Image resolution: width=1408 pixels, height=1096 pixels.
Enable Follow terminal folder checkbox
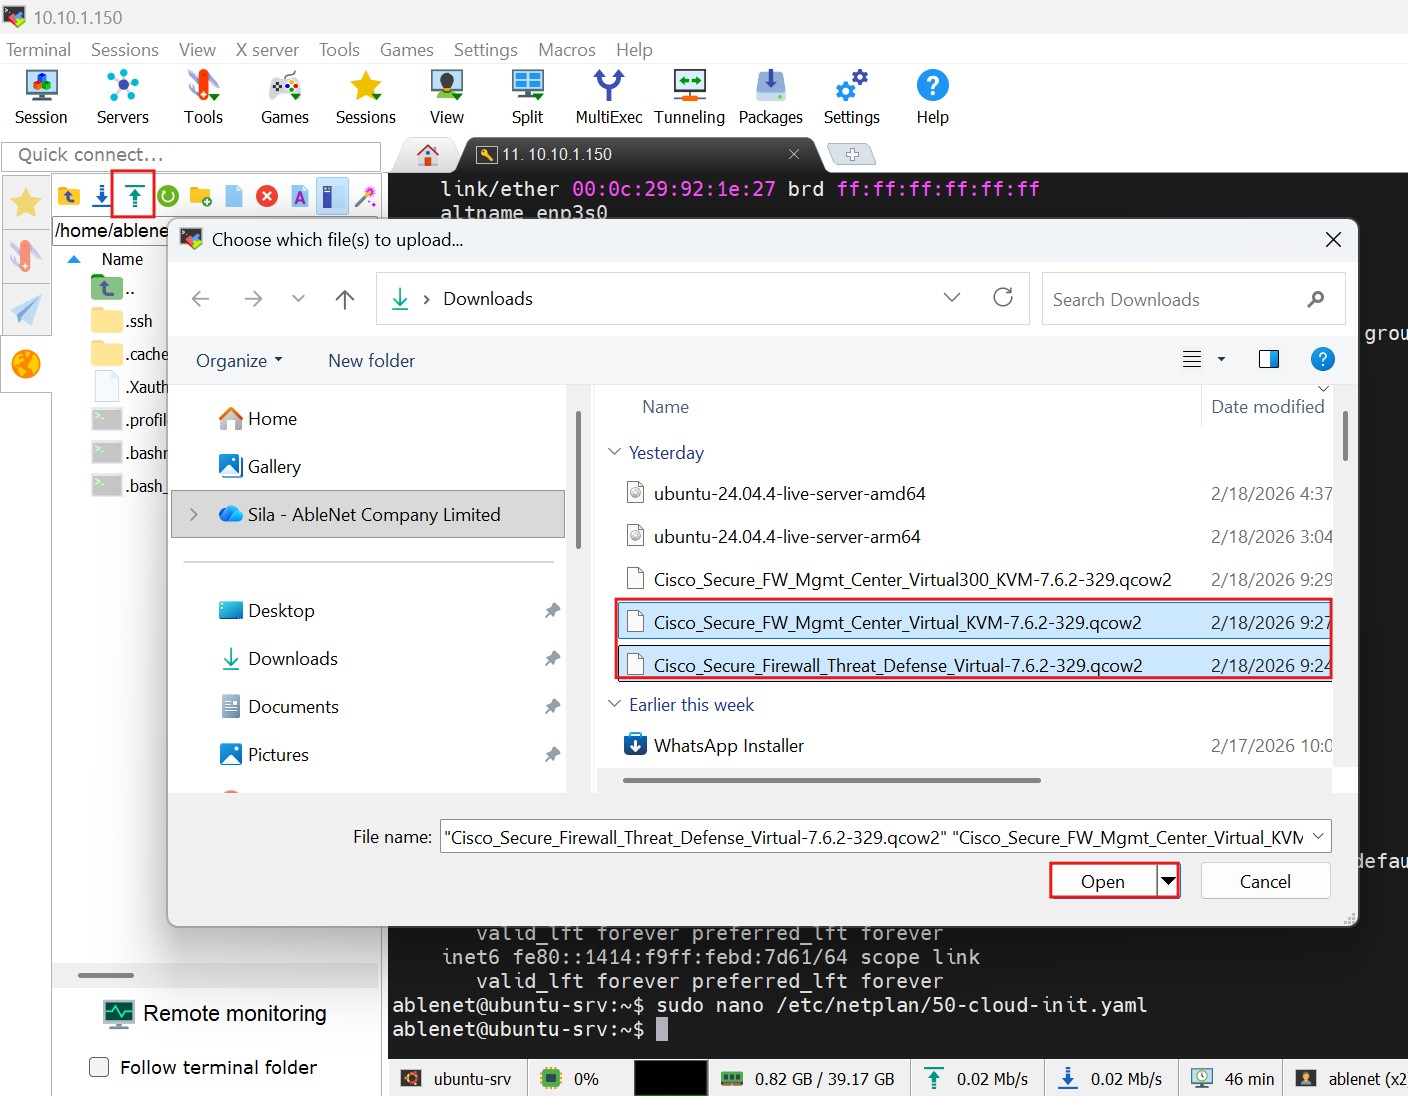(99, 1067)
